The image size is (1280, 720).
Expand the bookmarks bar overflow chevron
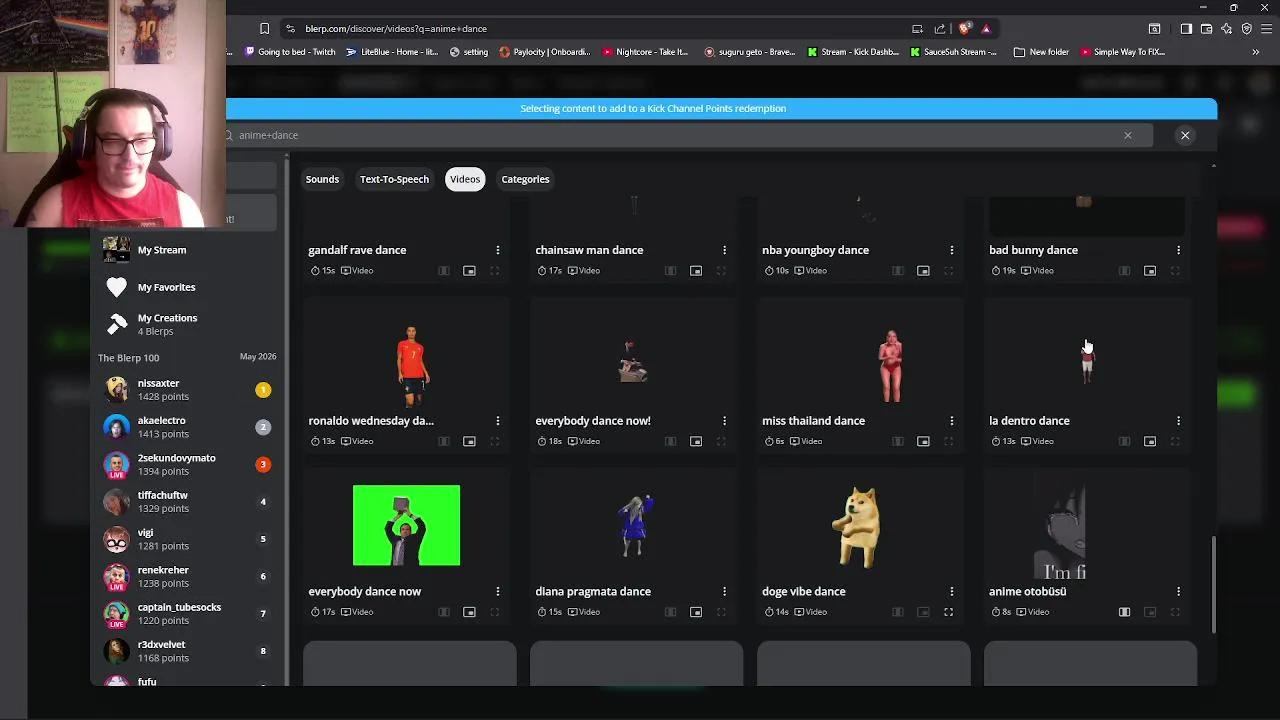click(1255, 52)
